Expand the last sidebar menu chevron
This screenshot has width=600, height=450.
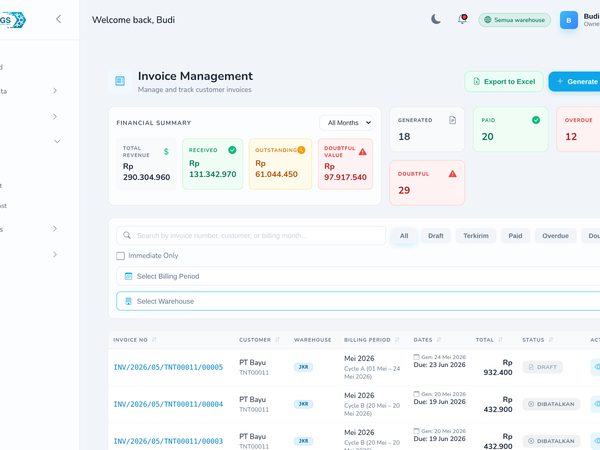coord(55,254)
